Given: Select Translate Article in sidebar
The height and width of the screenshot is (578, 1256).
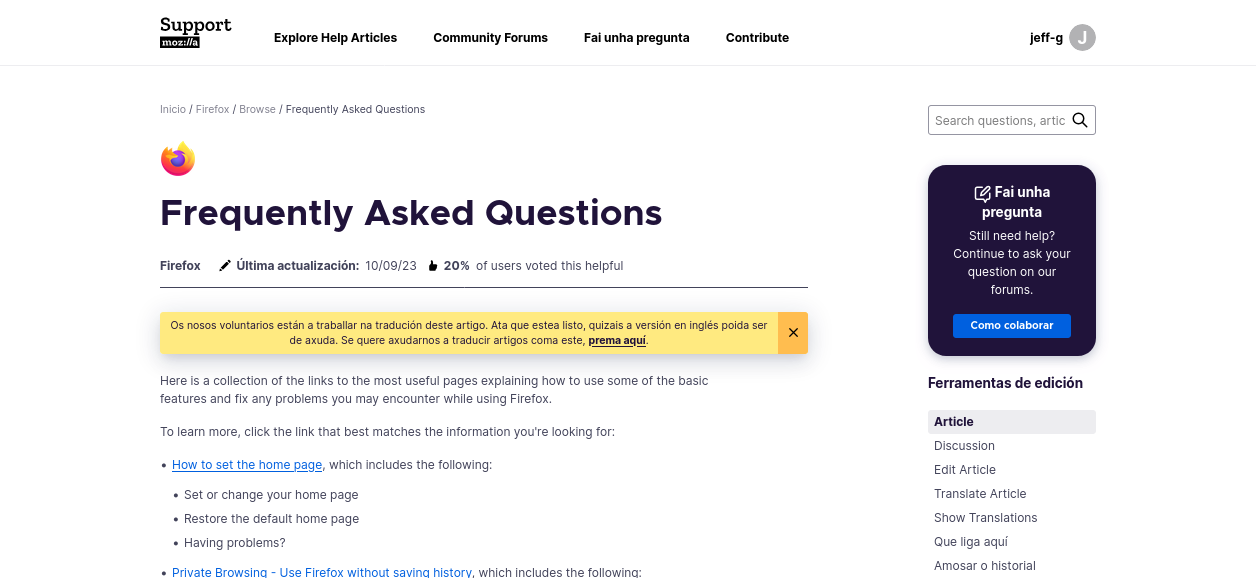Looking at the screenshot, I should [x=980, y=494].
